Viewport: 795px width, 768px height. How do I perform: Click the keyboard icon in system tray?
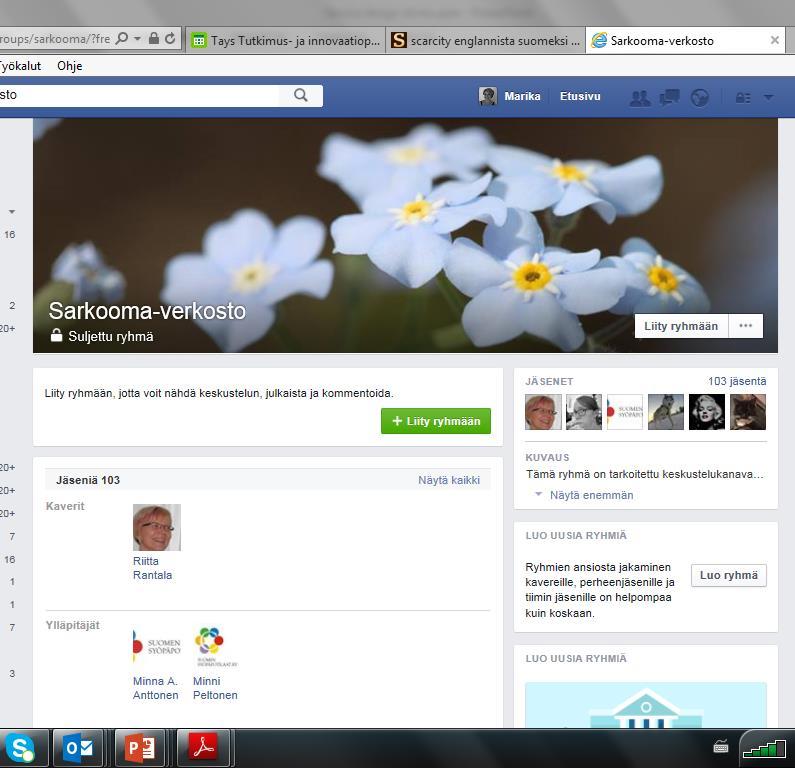(x=721, y=747)
